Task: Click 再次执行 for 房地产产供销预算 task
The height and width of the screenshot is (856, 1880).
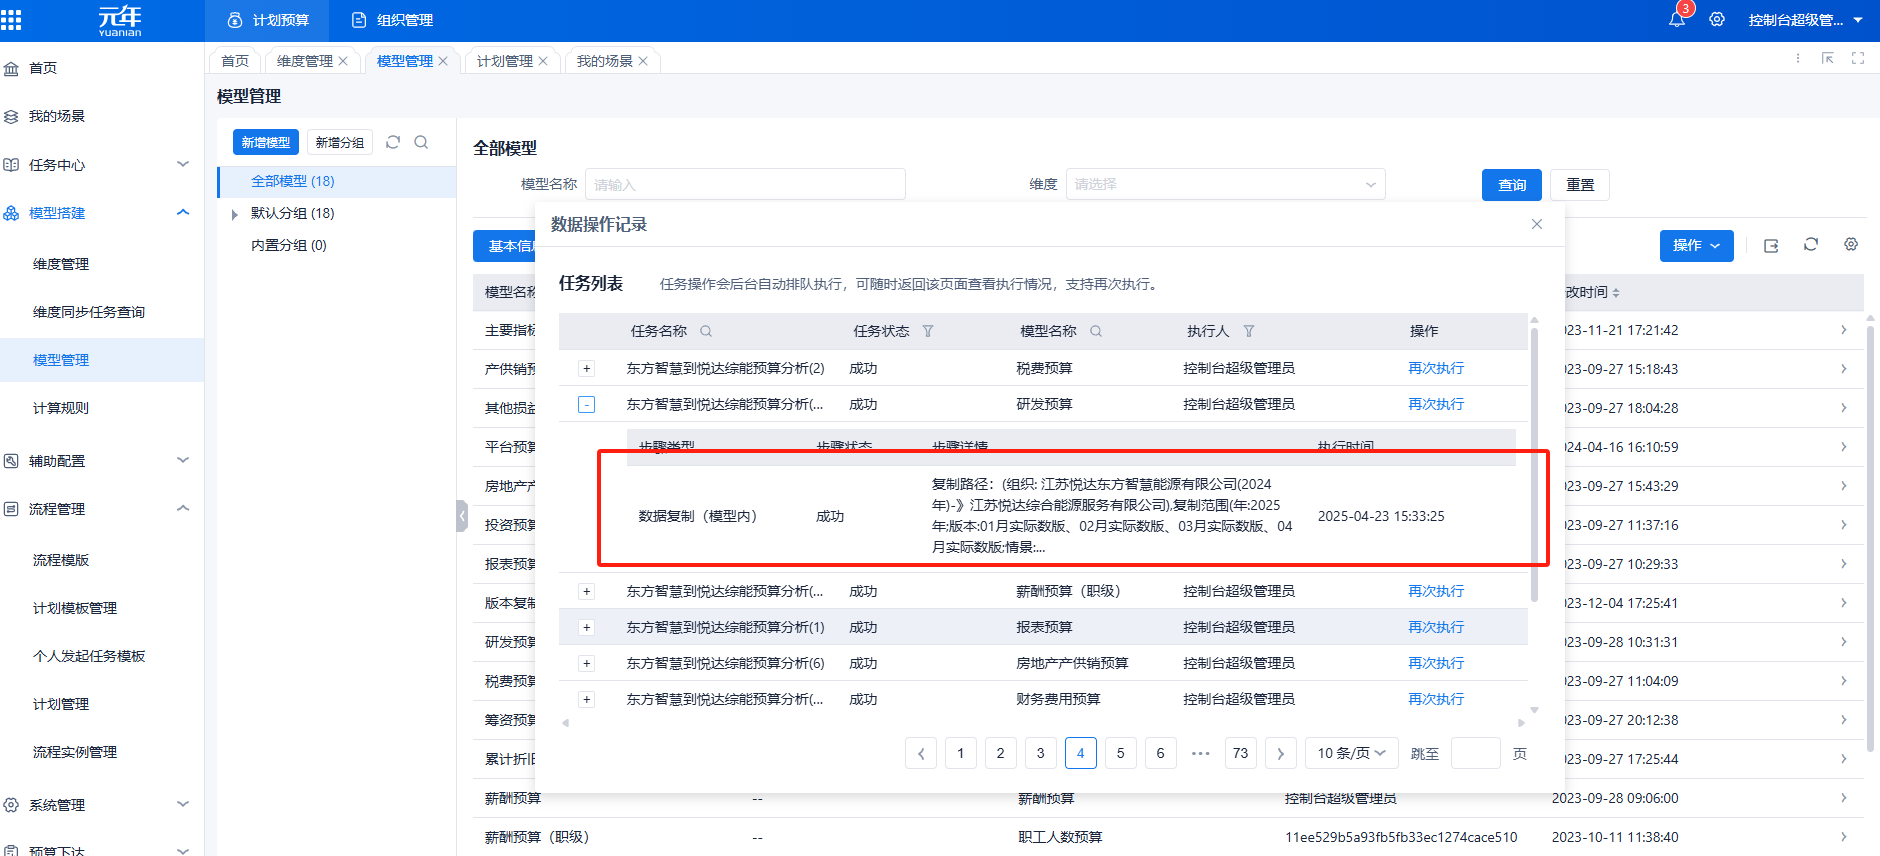Action: tap(1436, 663)
